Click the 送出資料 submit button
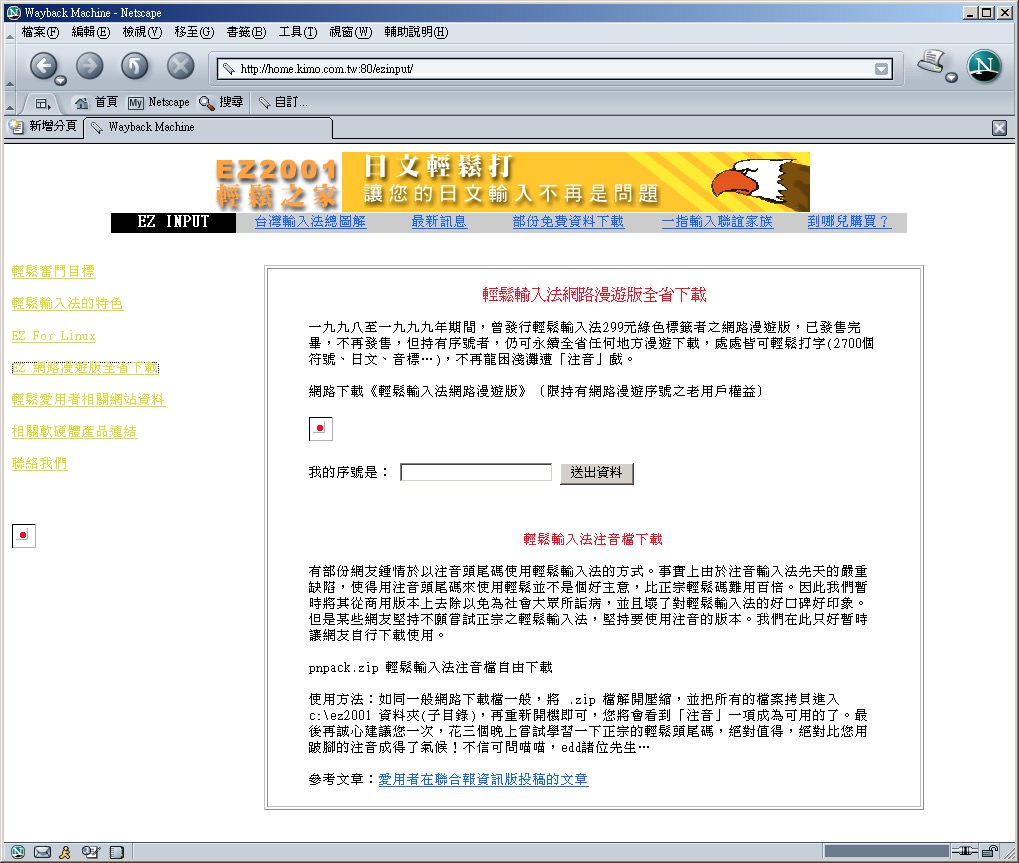1019x863 pixels. click(596, 473)
